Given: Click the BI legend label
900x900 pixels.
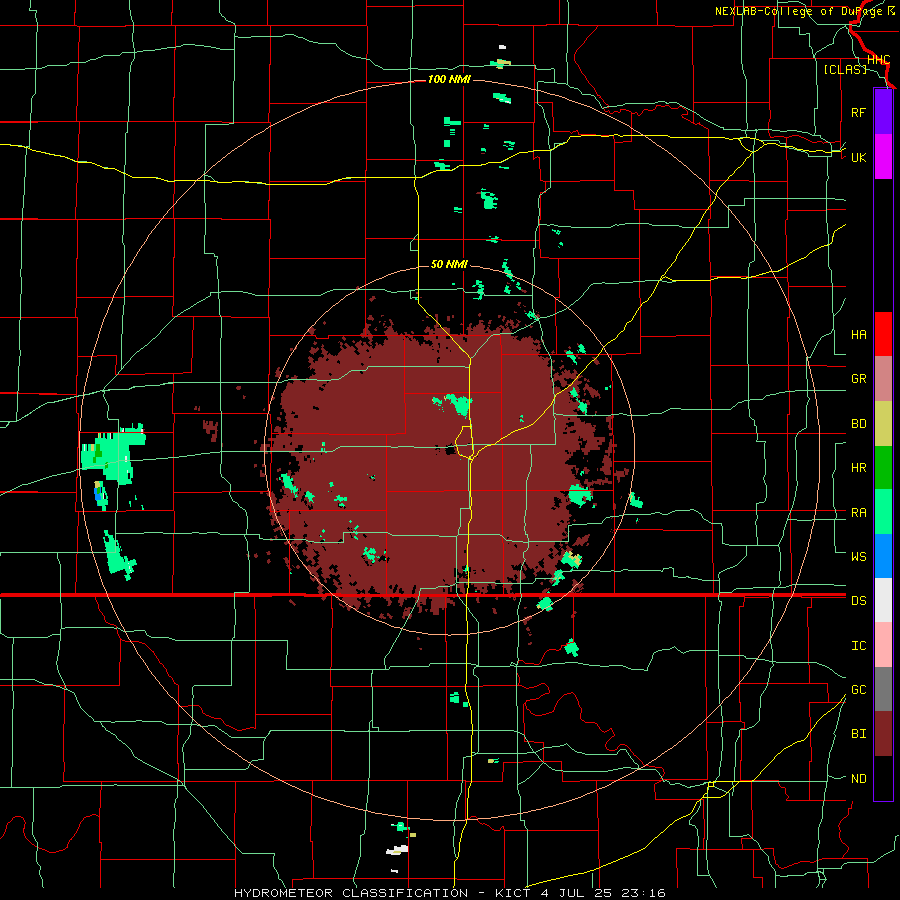Looking at the screenshot, I should [x=858, y=734].
